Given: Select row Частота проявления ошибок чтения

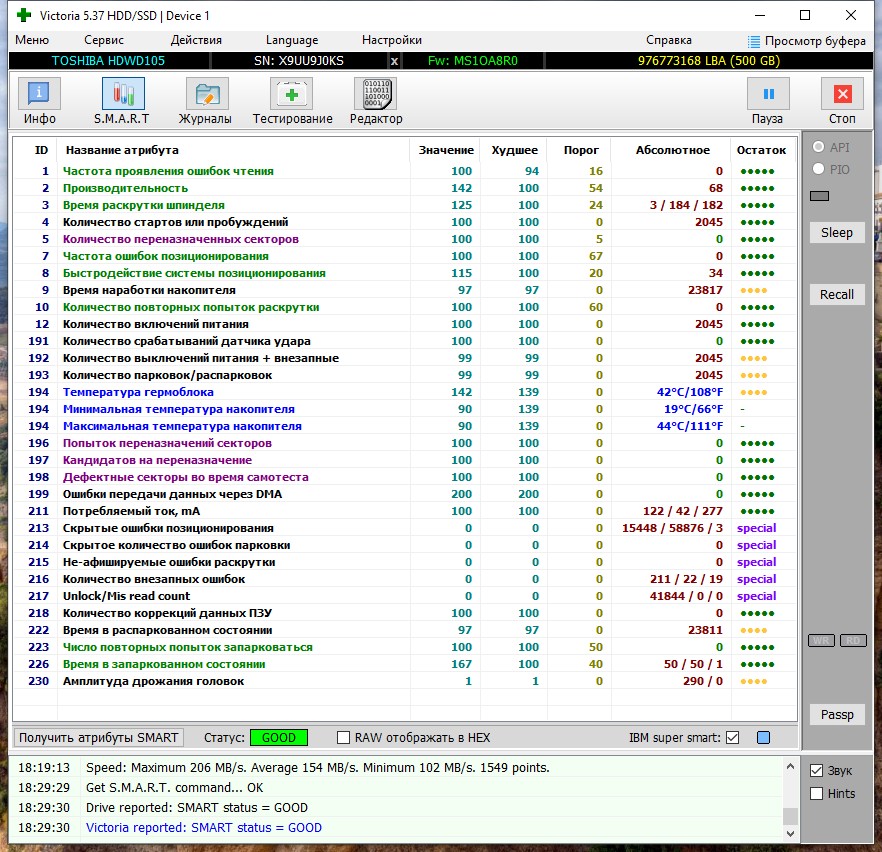Looking at the screenshot, I should 405,171.
